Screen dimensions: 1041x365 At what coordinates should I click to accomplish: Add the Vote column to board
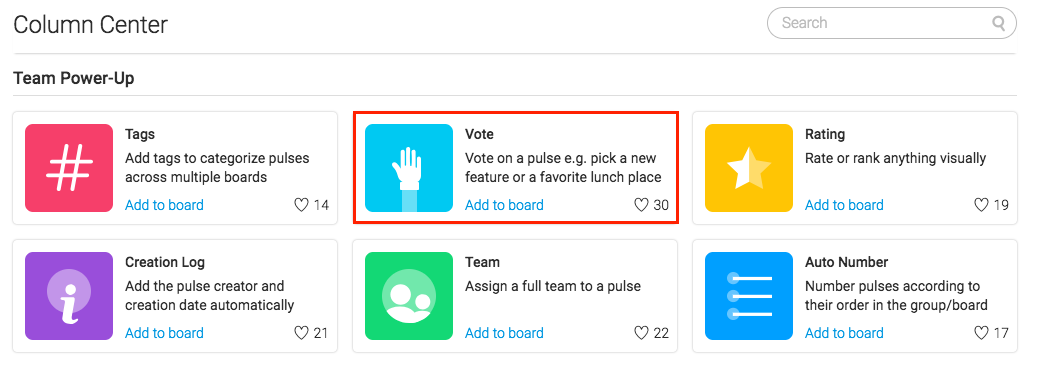504,205
